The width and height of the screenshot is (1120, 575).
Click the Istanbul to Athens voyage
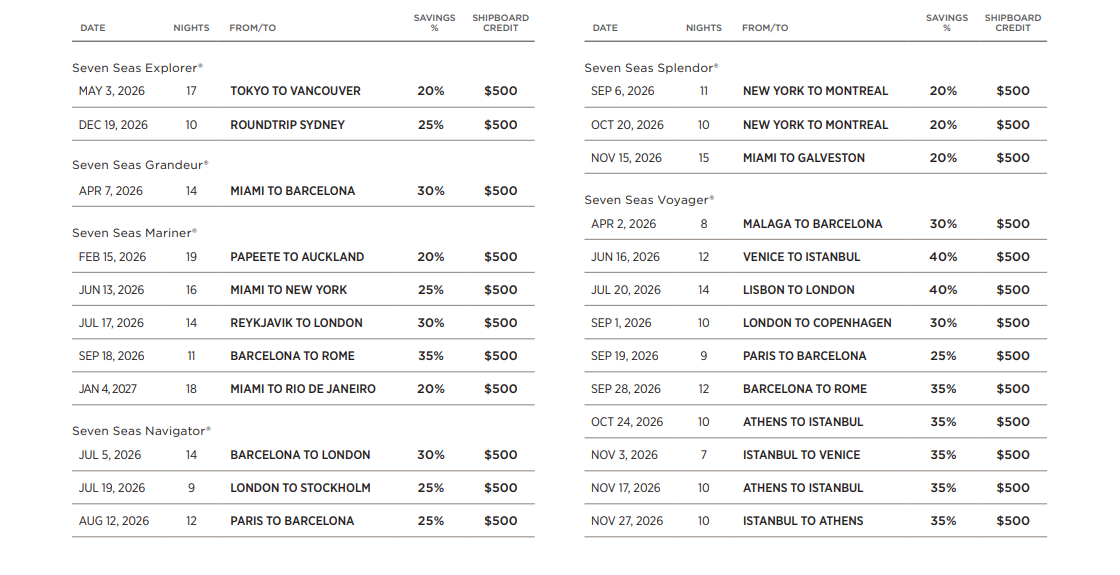click(x=803, y=521)
